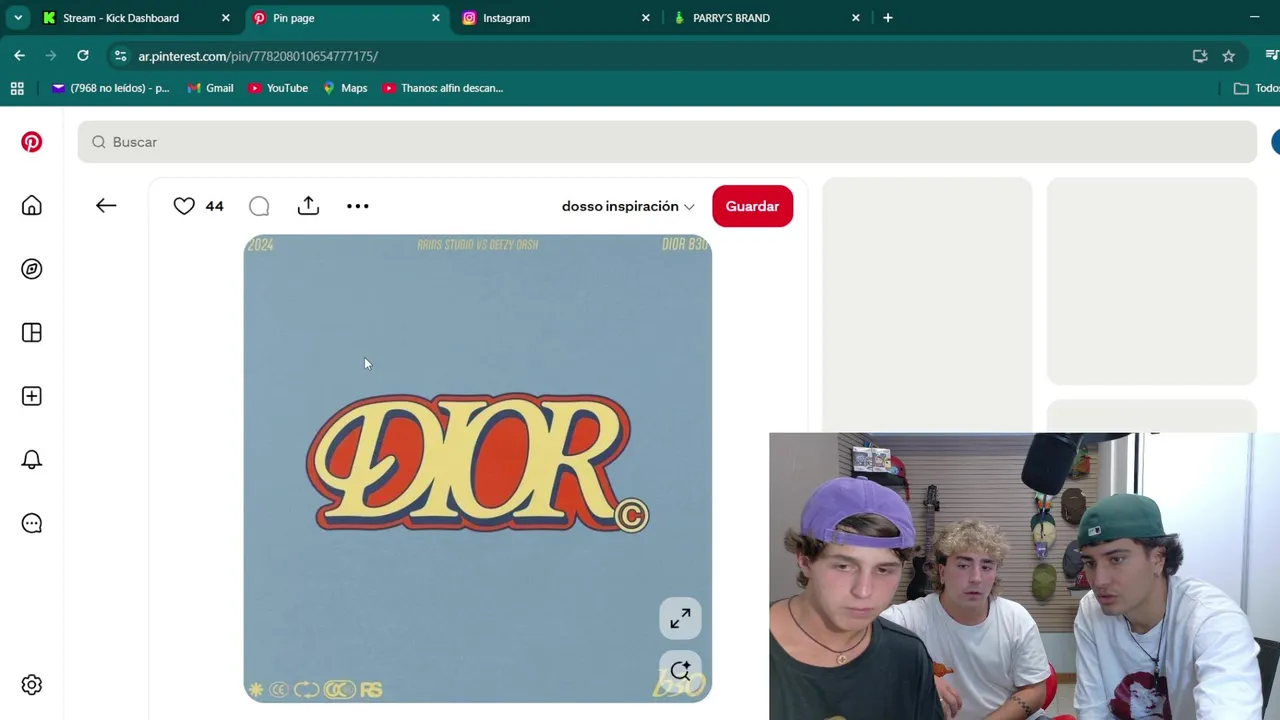Open comments bubble icon on pin
Screen dimensions: 1280x720
point(259,206)
